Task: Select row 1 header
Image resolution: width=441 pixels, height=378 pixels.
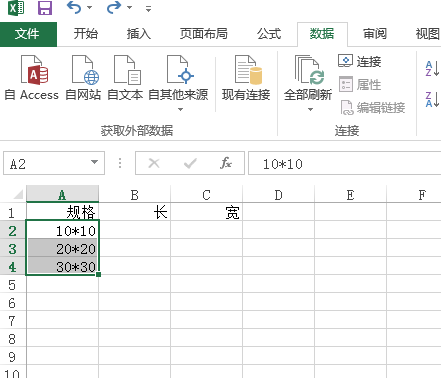Action: [x=13, y=212]
